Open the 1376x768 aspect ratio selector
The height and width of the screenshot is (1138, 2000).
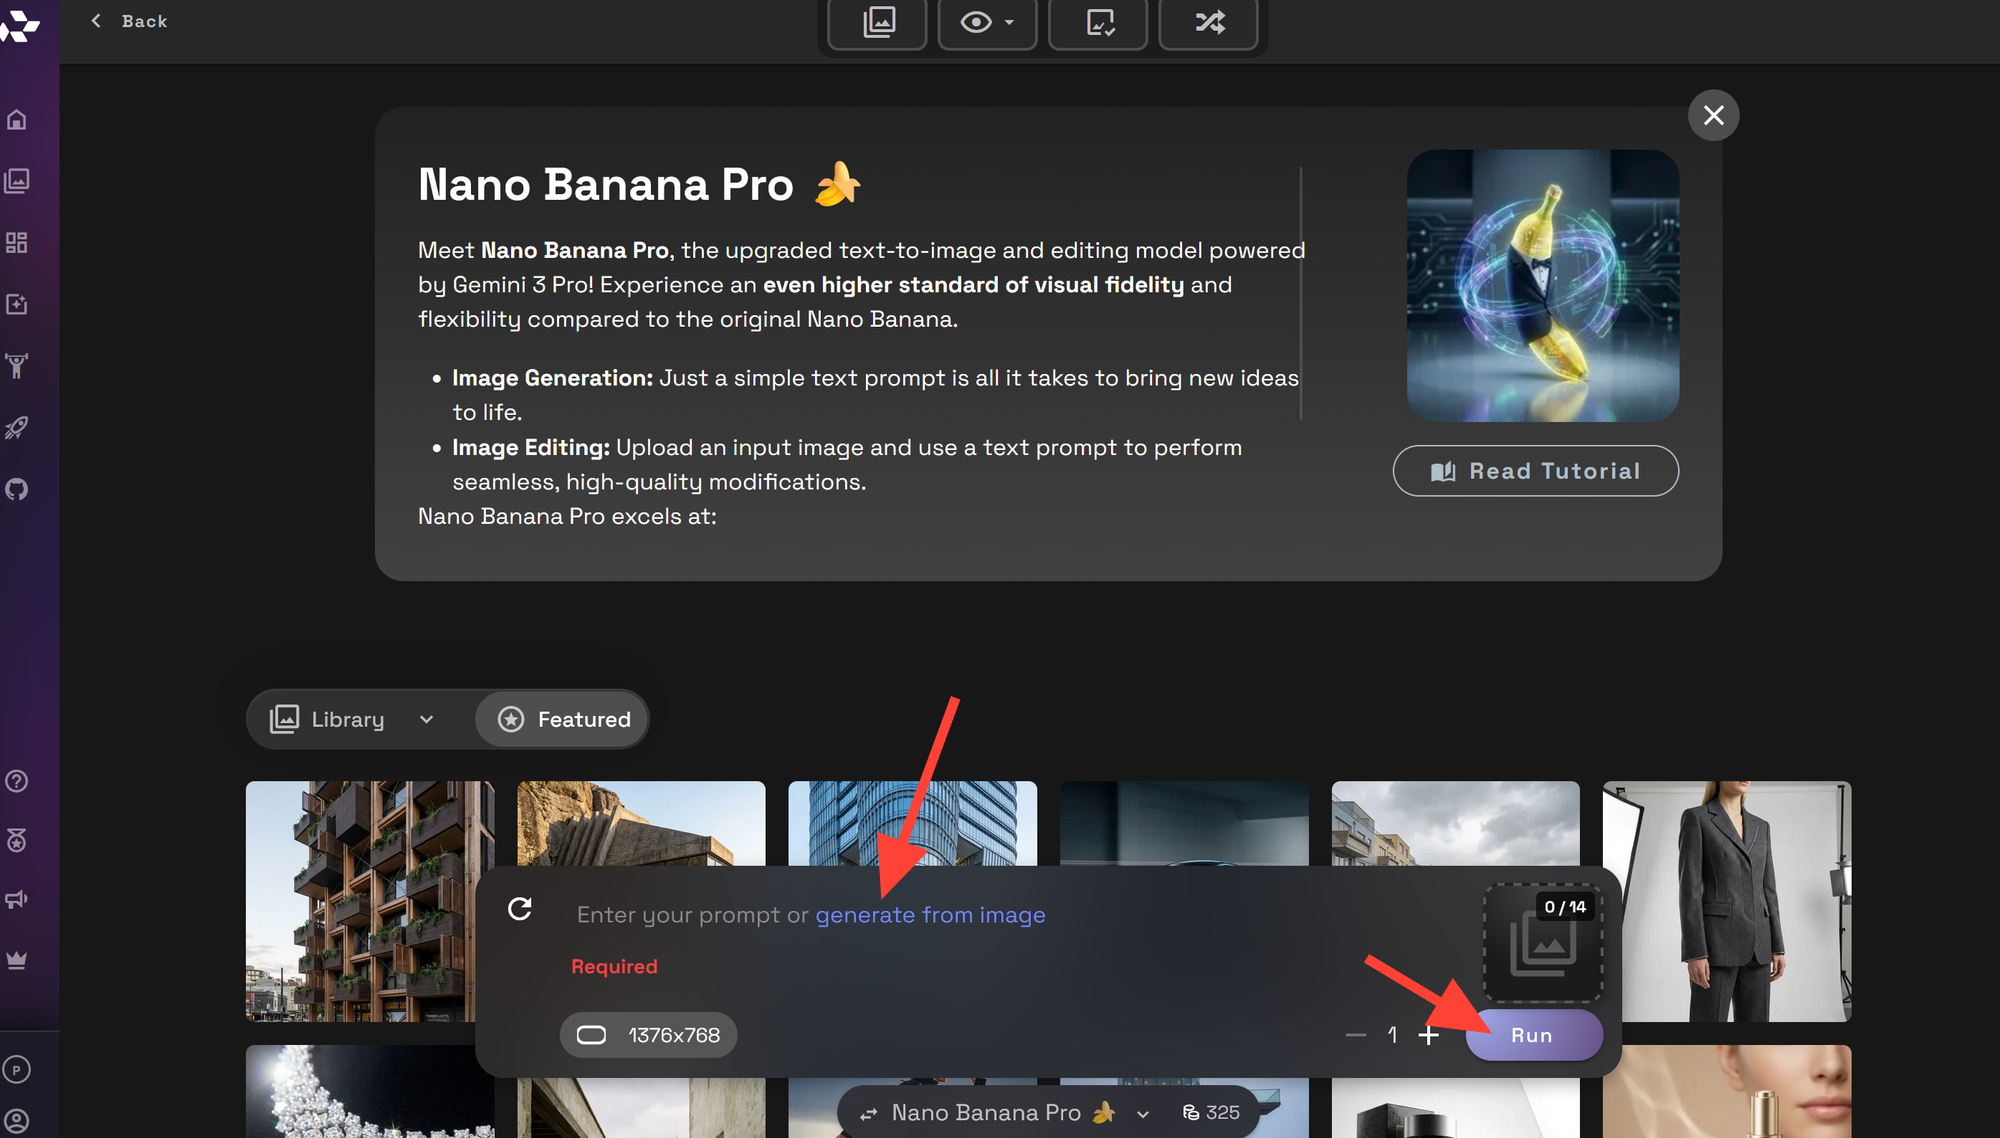649,1035
